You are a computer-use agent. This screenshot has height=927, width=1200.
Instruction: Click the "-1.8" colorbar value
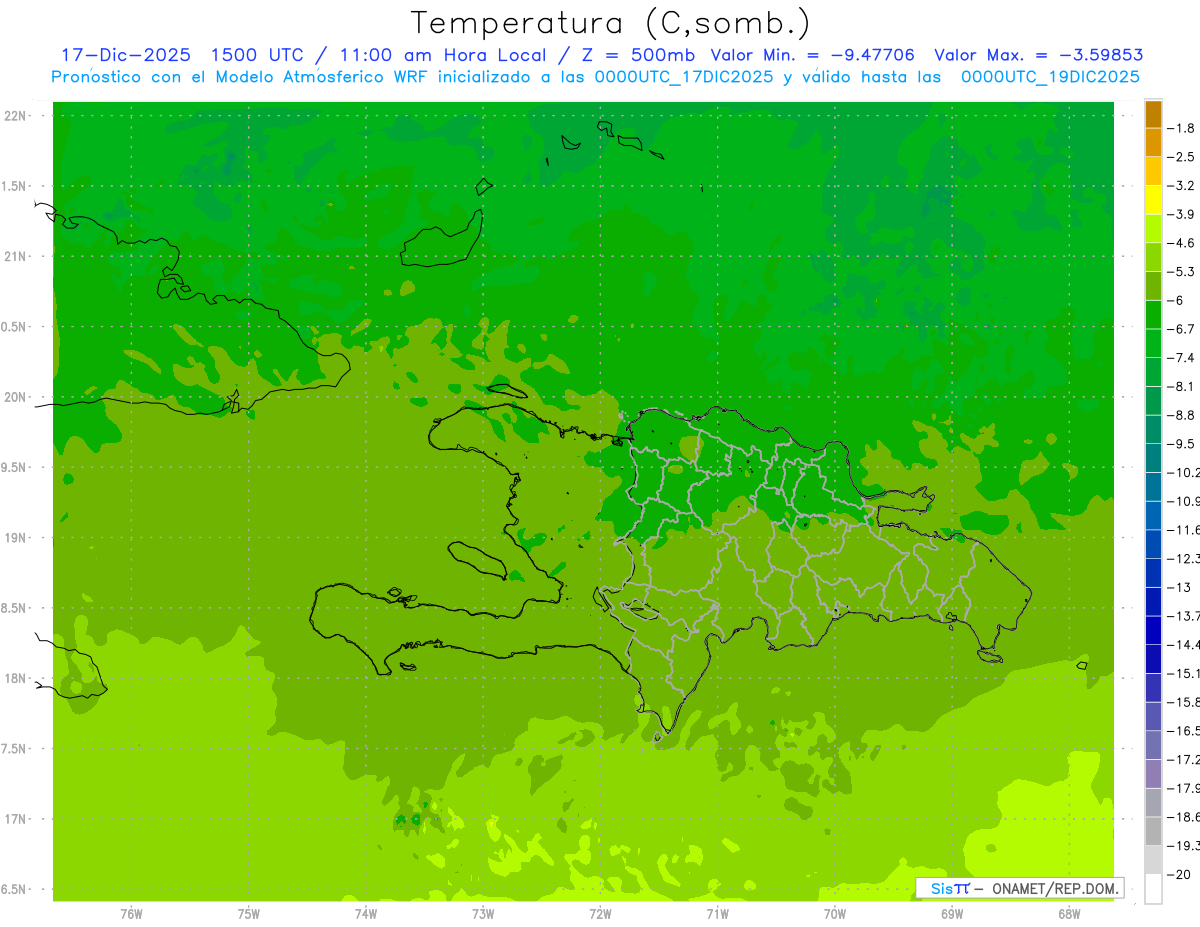(1182, 128)
